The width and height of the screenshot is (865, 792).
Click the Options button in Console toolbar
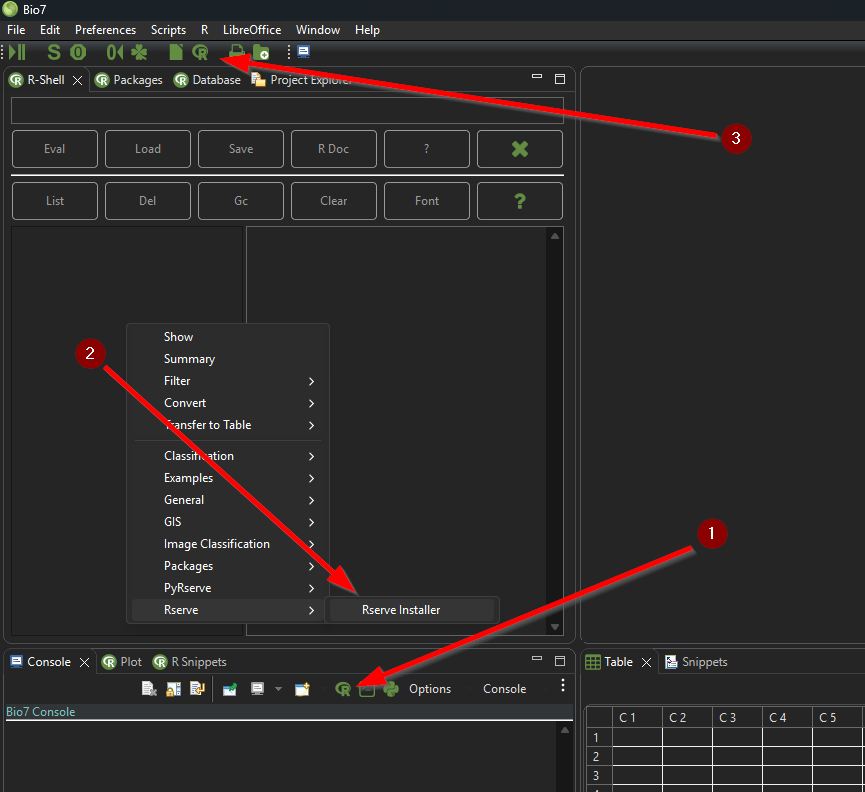coord(430,689)
